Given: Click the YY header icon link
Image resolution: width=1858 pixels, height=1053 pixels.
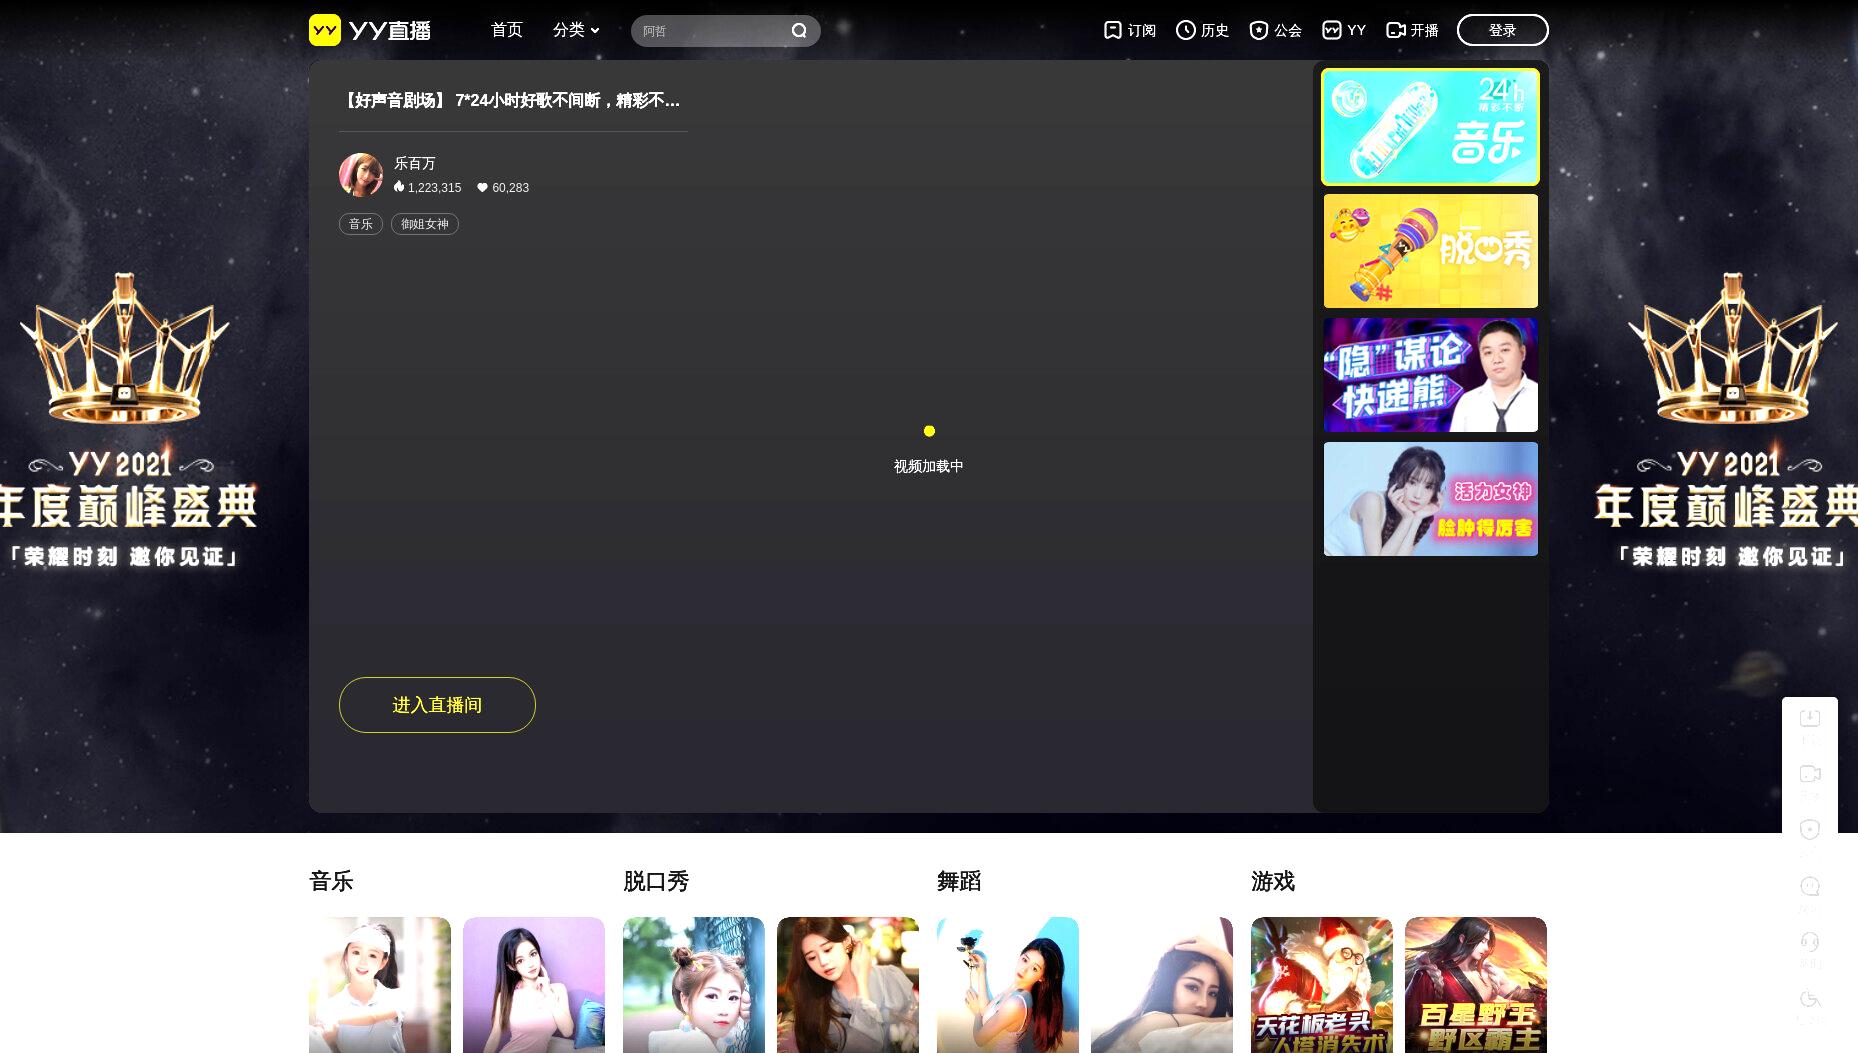Looking at the screenshot, I should pos(1344,30).
